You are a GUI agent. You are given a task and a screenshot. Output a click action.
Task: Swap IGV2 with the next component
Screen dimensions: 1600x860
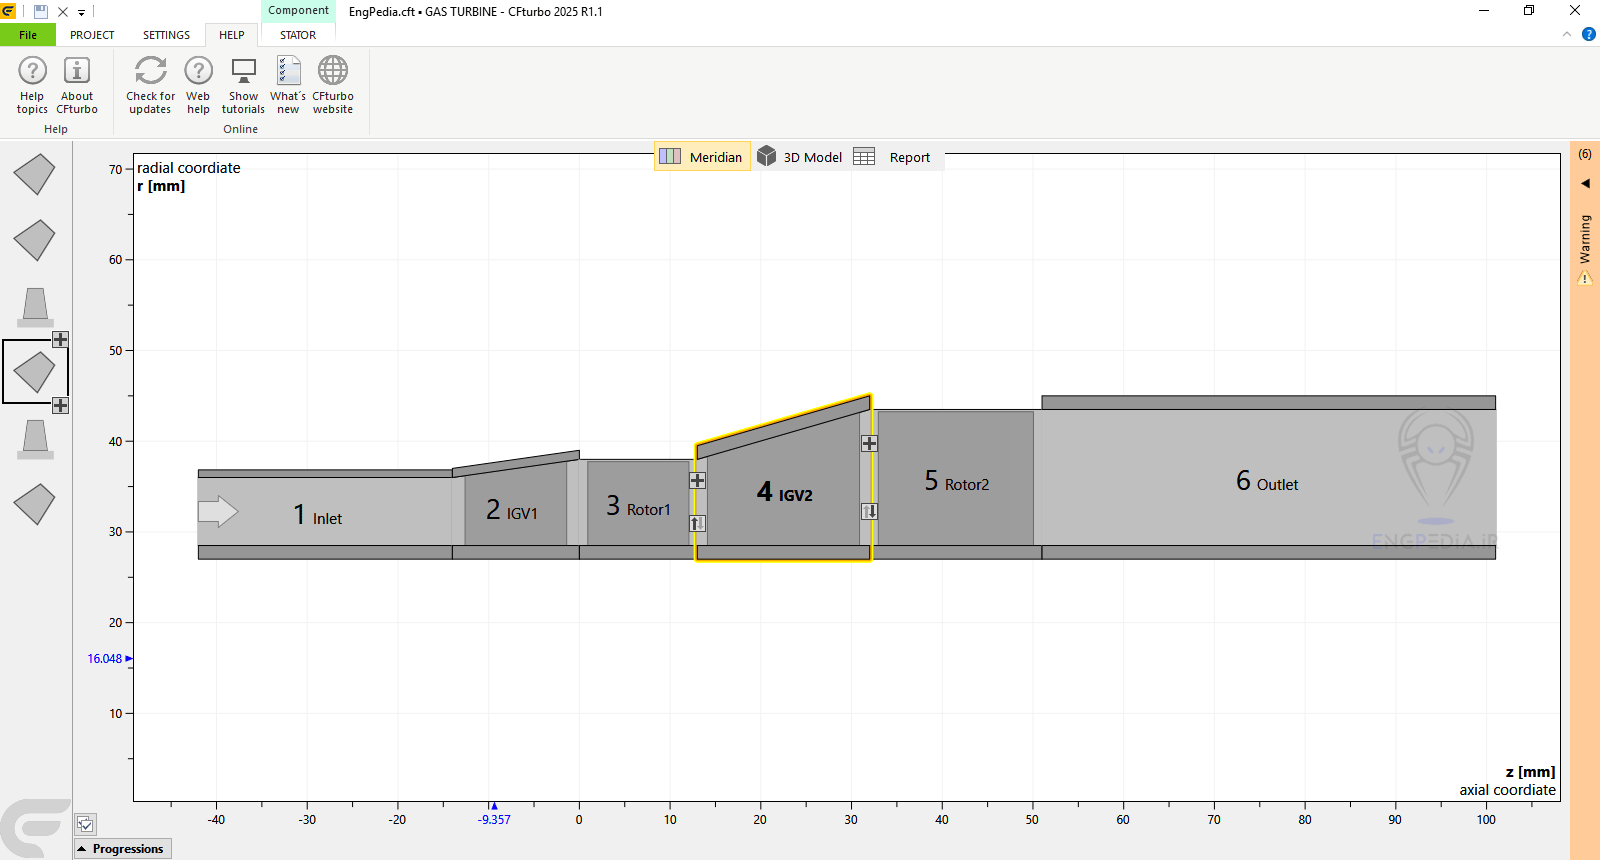870,511
